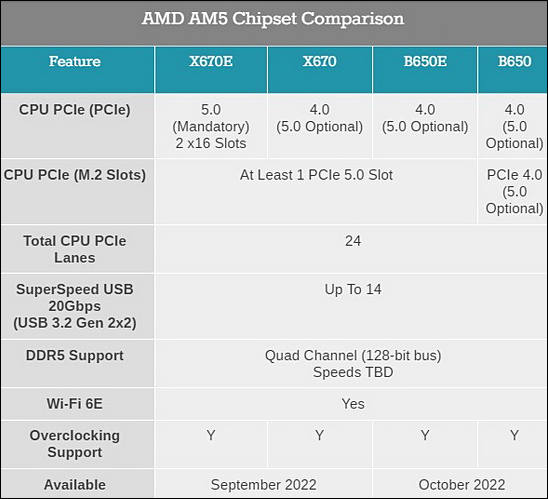
Task: Click the B650 column header
Action: click(514, 62)
